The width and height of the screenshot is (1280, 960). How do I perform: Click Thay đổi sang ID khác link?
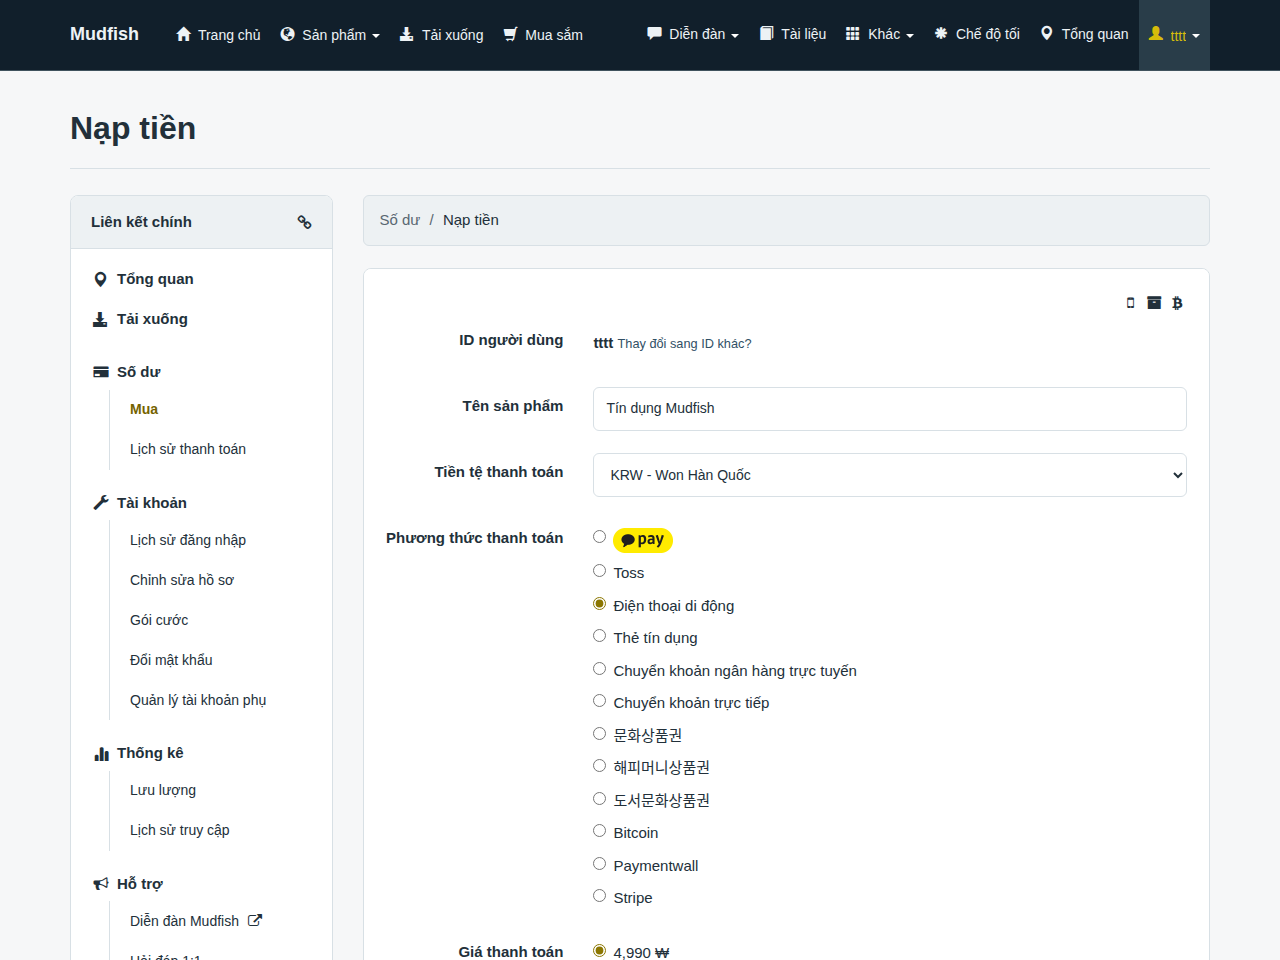tap(684, 344)
